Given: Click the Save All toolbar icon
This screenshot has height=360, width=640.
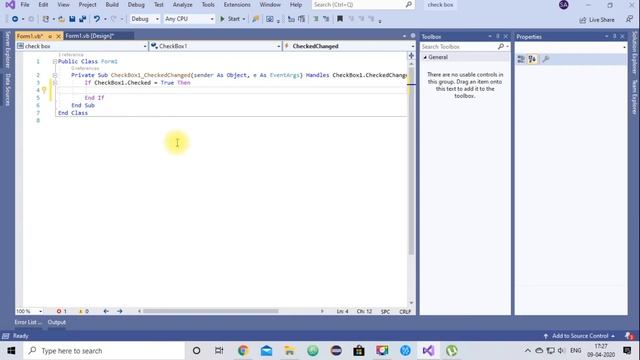Looking at the screenshot, I should click(82, 19).
